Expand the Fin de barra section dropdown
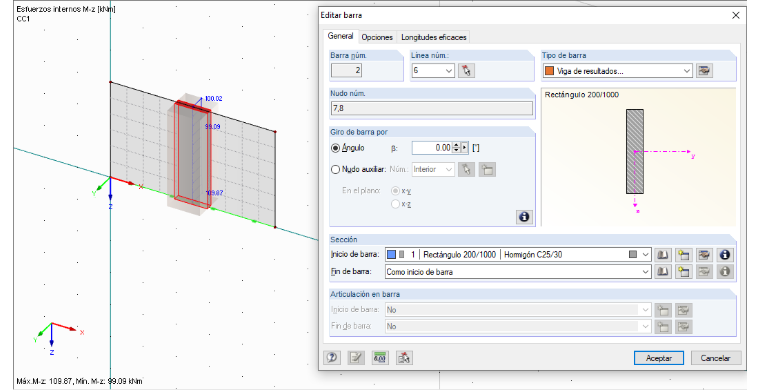 tap(646, 272)
